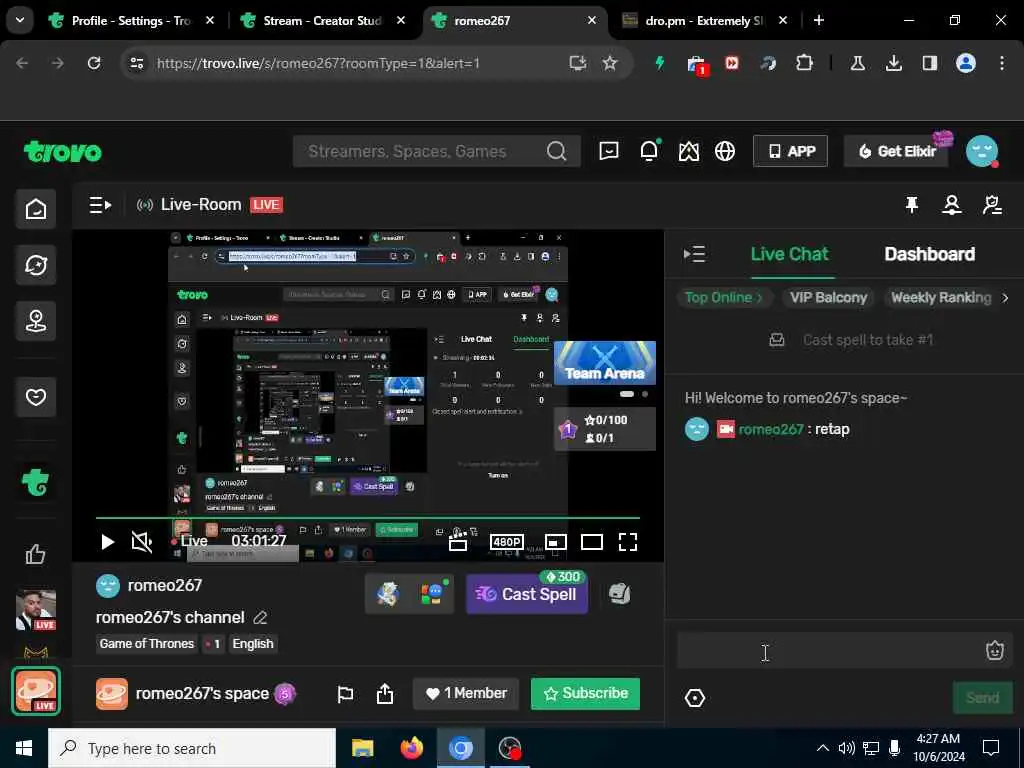Open the user avatar menu in header
The height and width of the screenshot is (768, 1024).
pyautogui.click(x=982, y=152)
